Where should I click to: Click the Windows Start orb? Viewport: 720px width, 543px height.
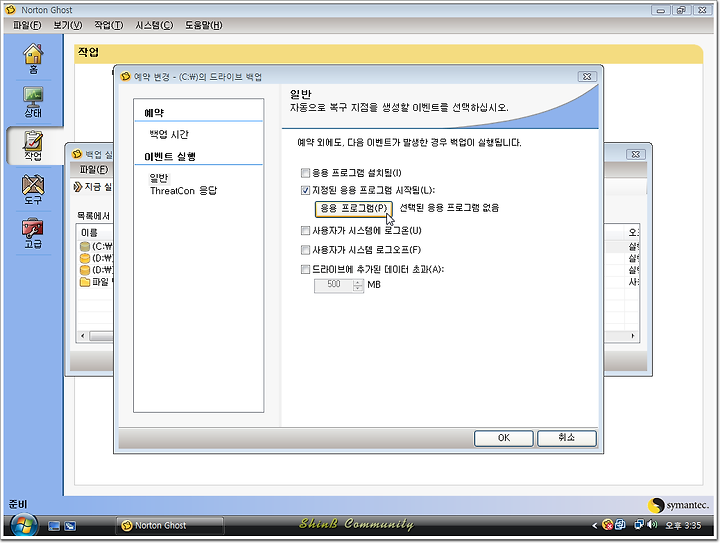[23, 526]
